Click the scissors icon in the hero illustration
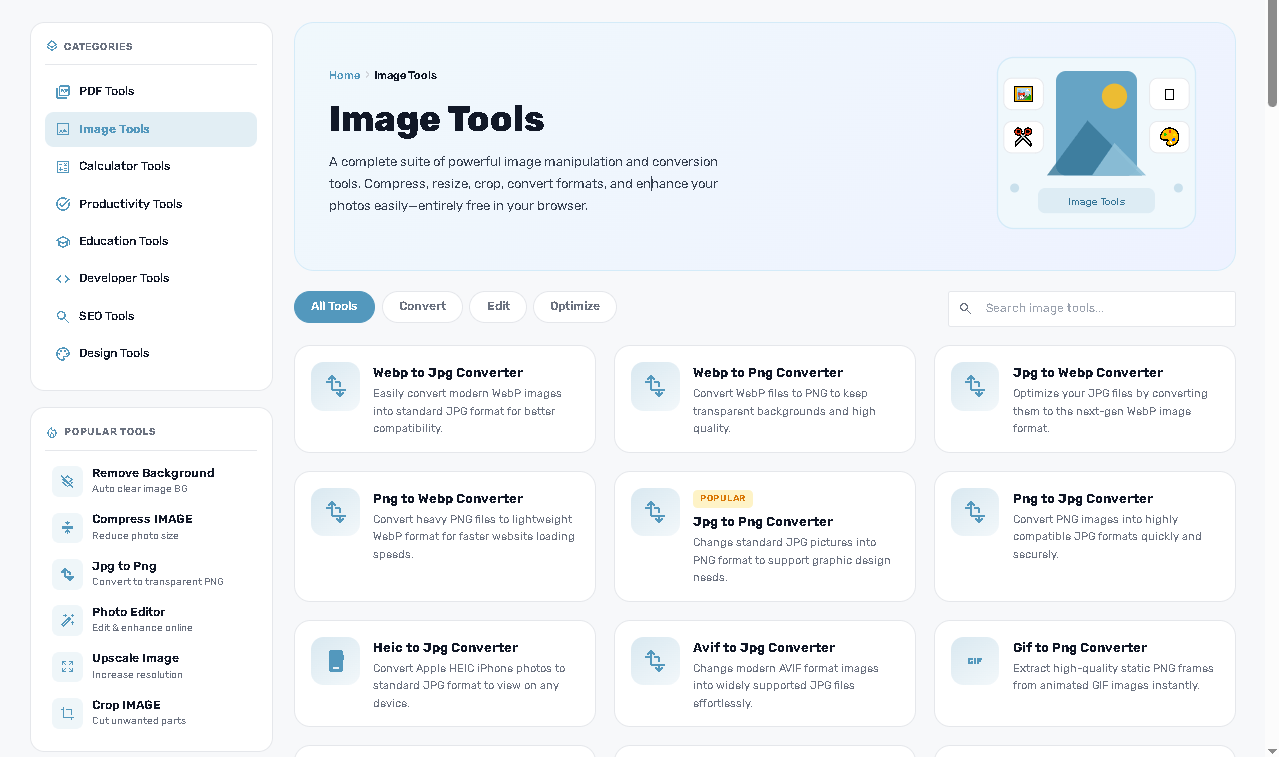This screenshot has height=757, width=1279. (1023, 137)
